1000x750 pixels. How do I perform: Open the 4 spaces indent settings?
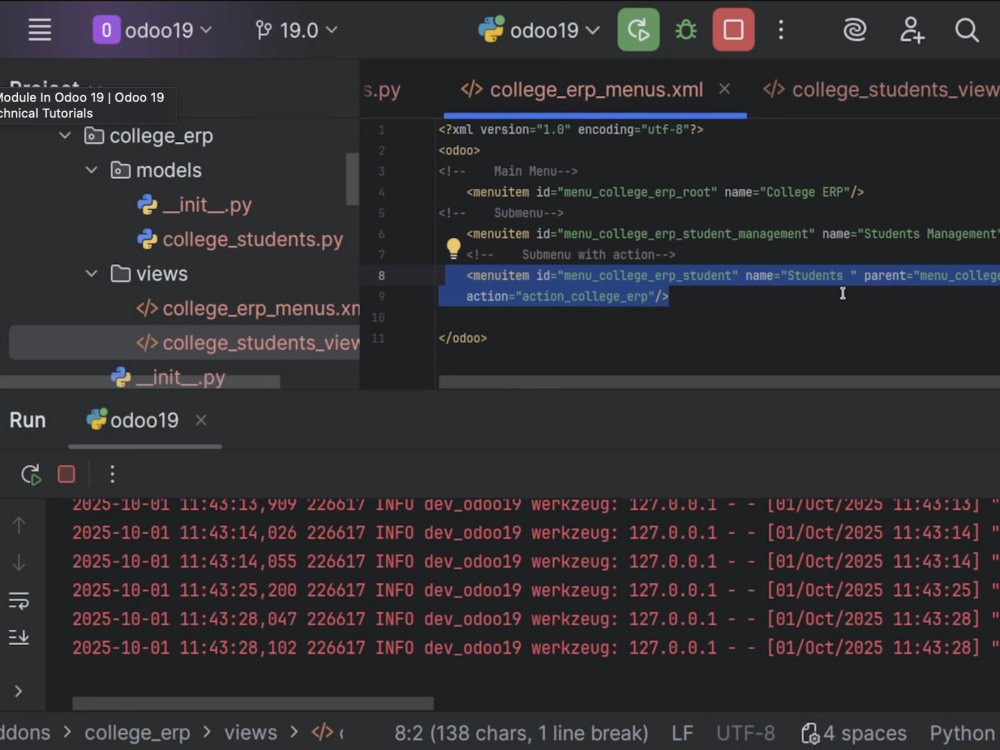click(854, 733)
